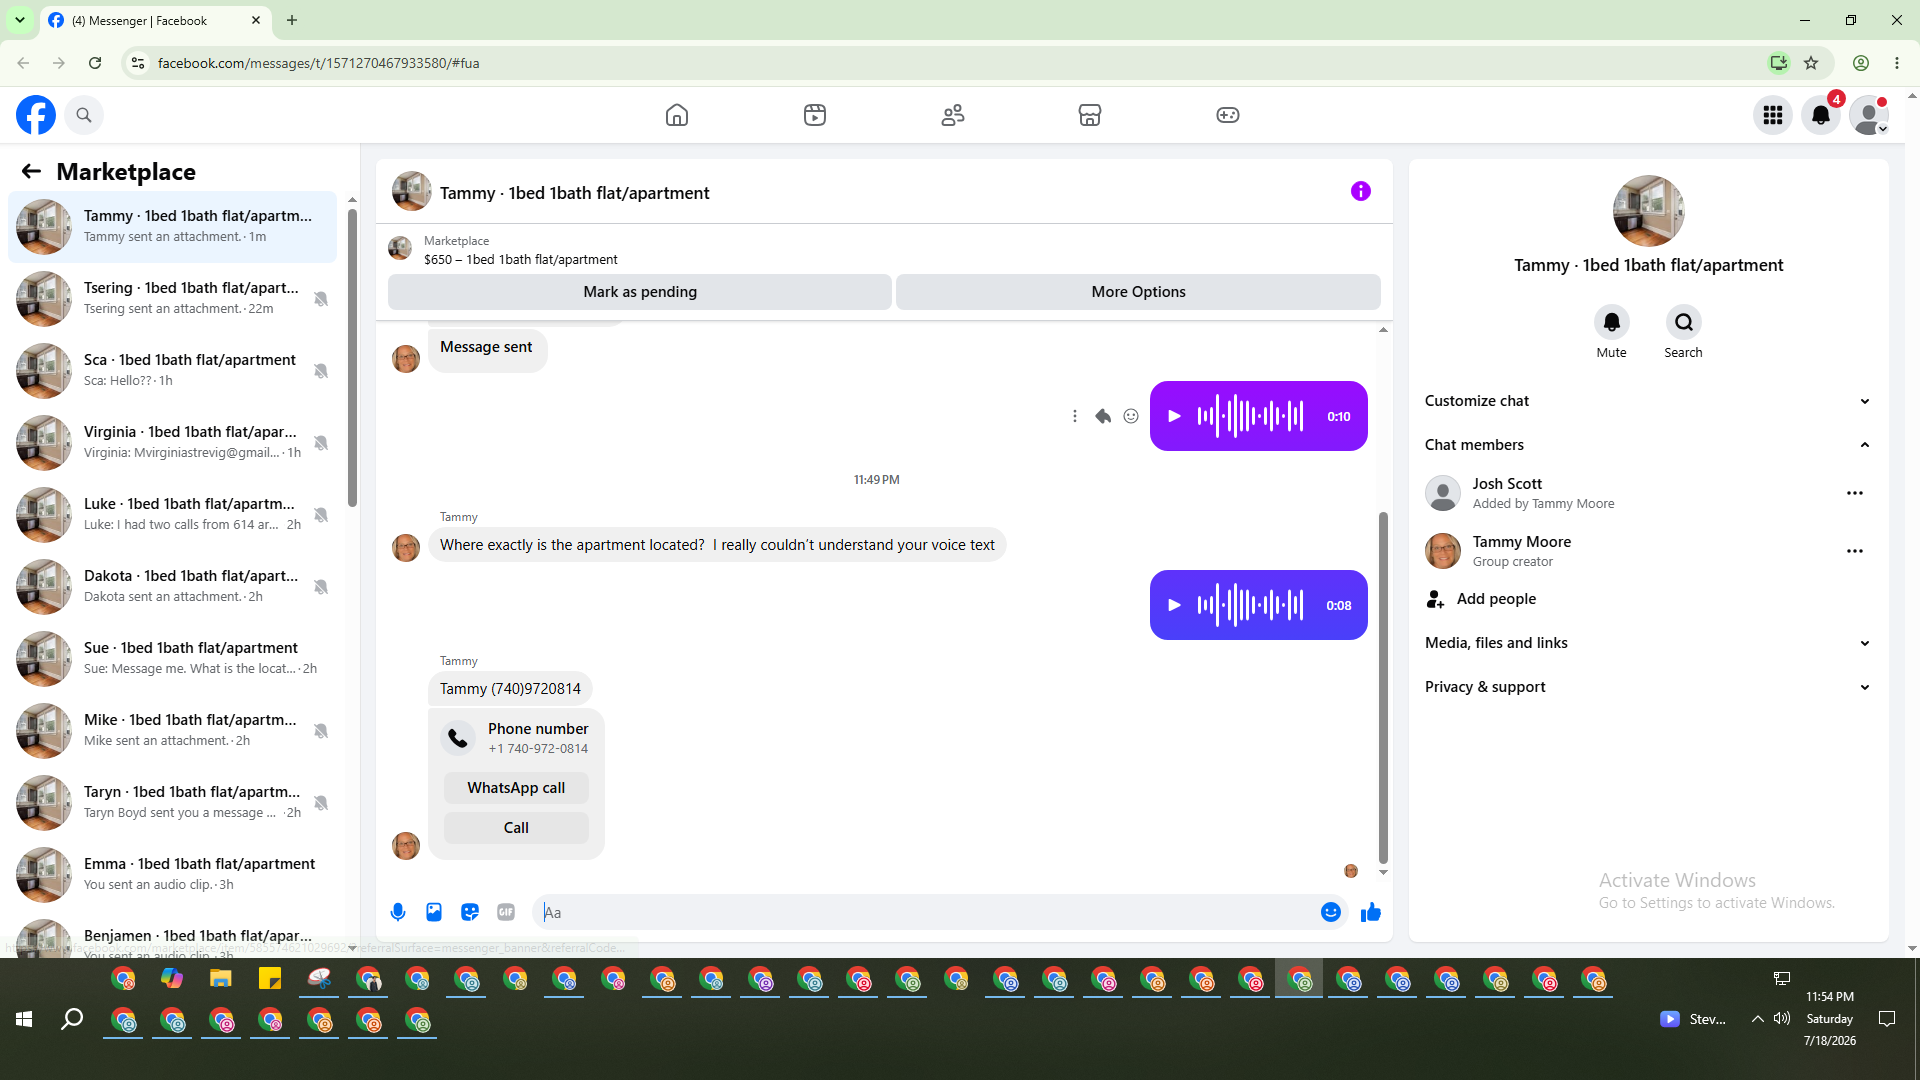
Task: Open the Virginia conversation
Action: [x=172, y=443]
